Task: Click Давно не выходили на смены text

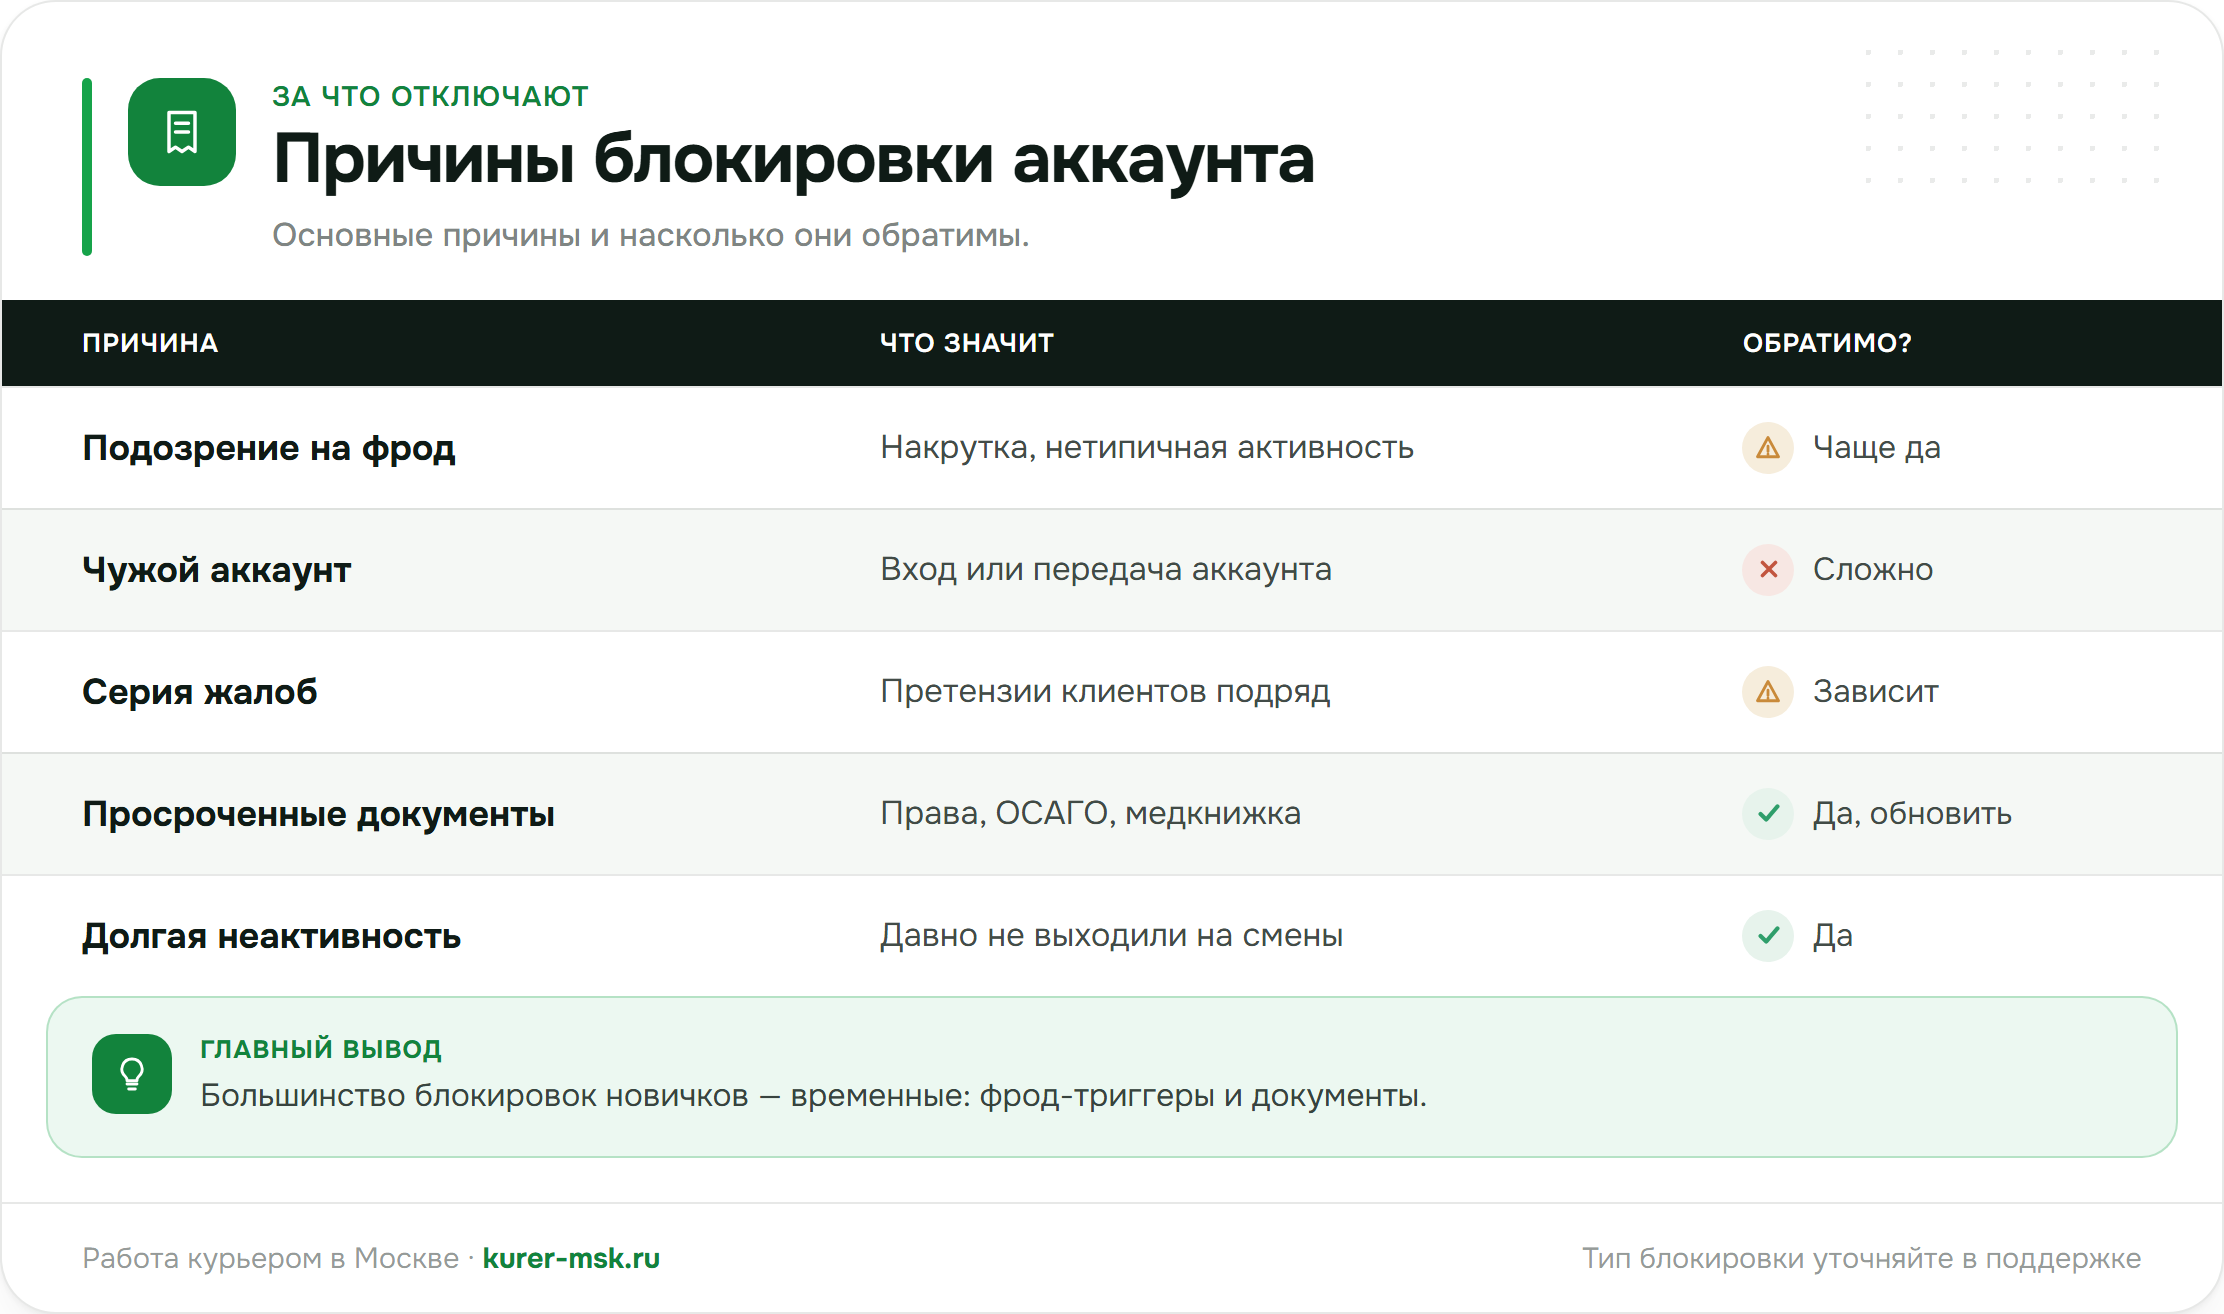Action: [x=1111, y=936]
